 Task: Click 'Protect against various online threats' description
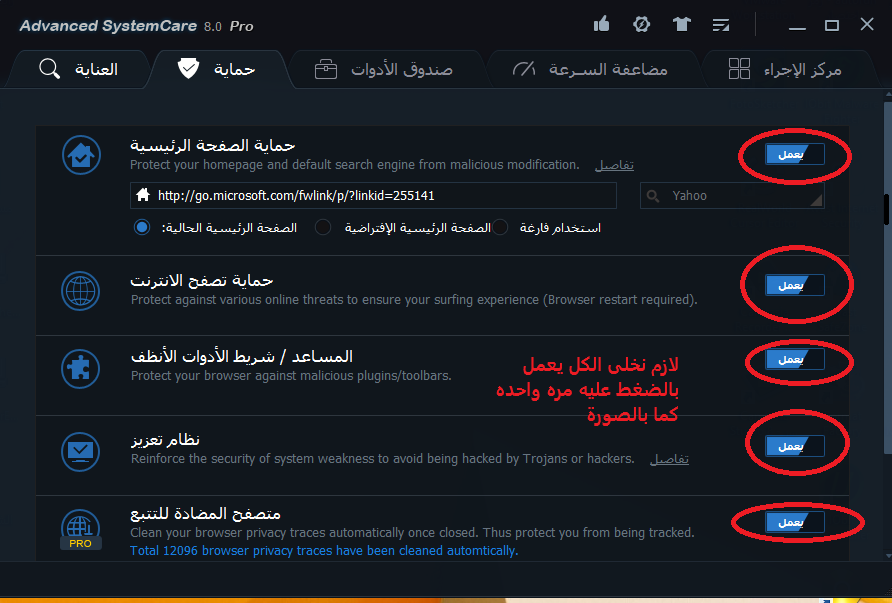pos(414,300)
